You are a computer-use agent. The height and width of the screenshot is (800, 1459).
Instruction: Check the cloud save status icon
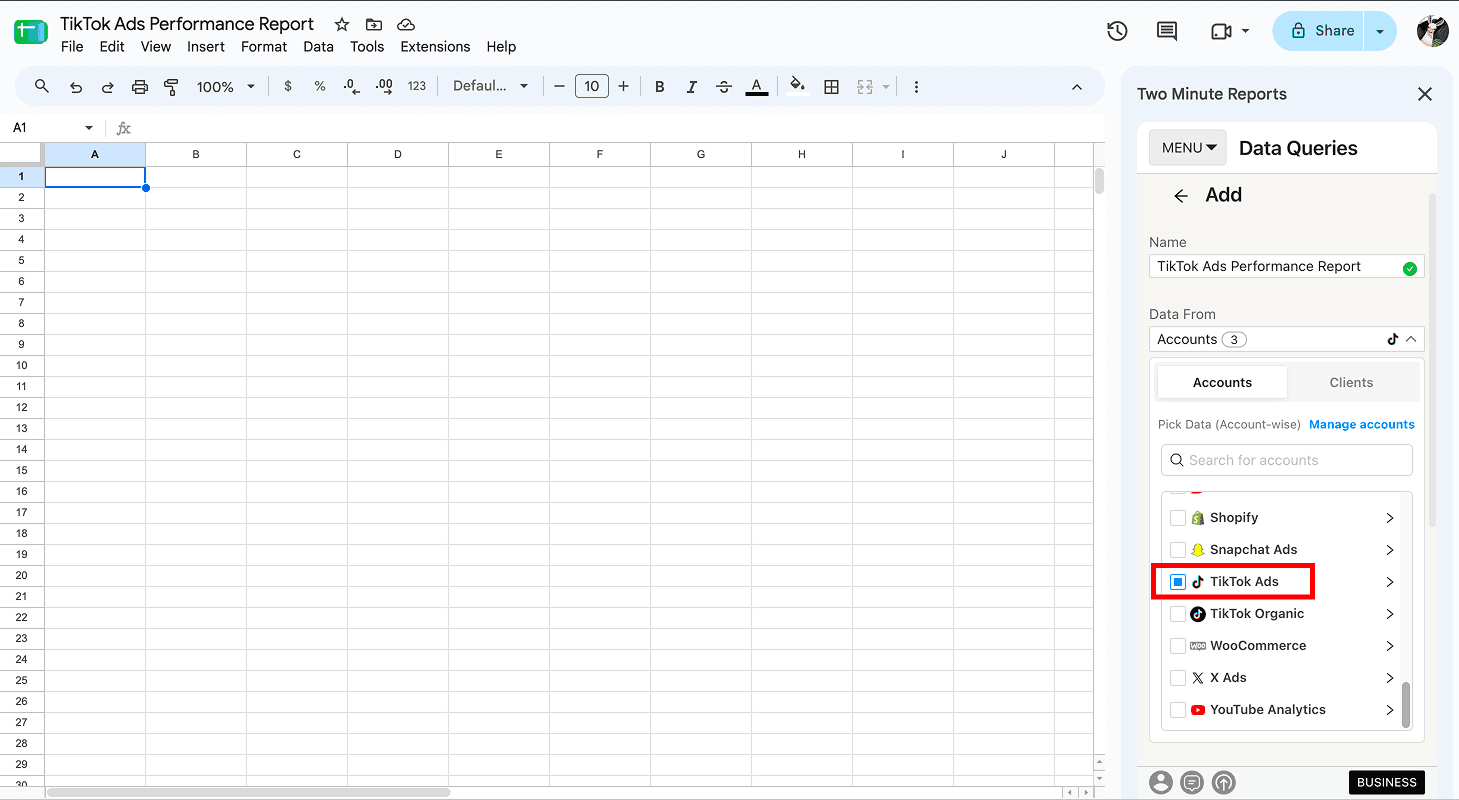point(405,24)
